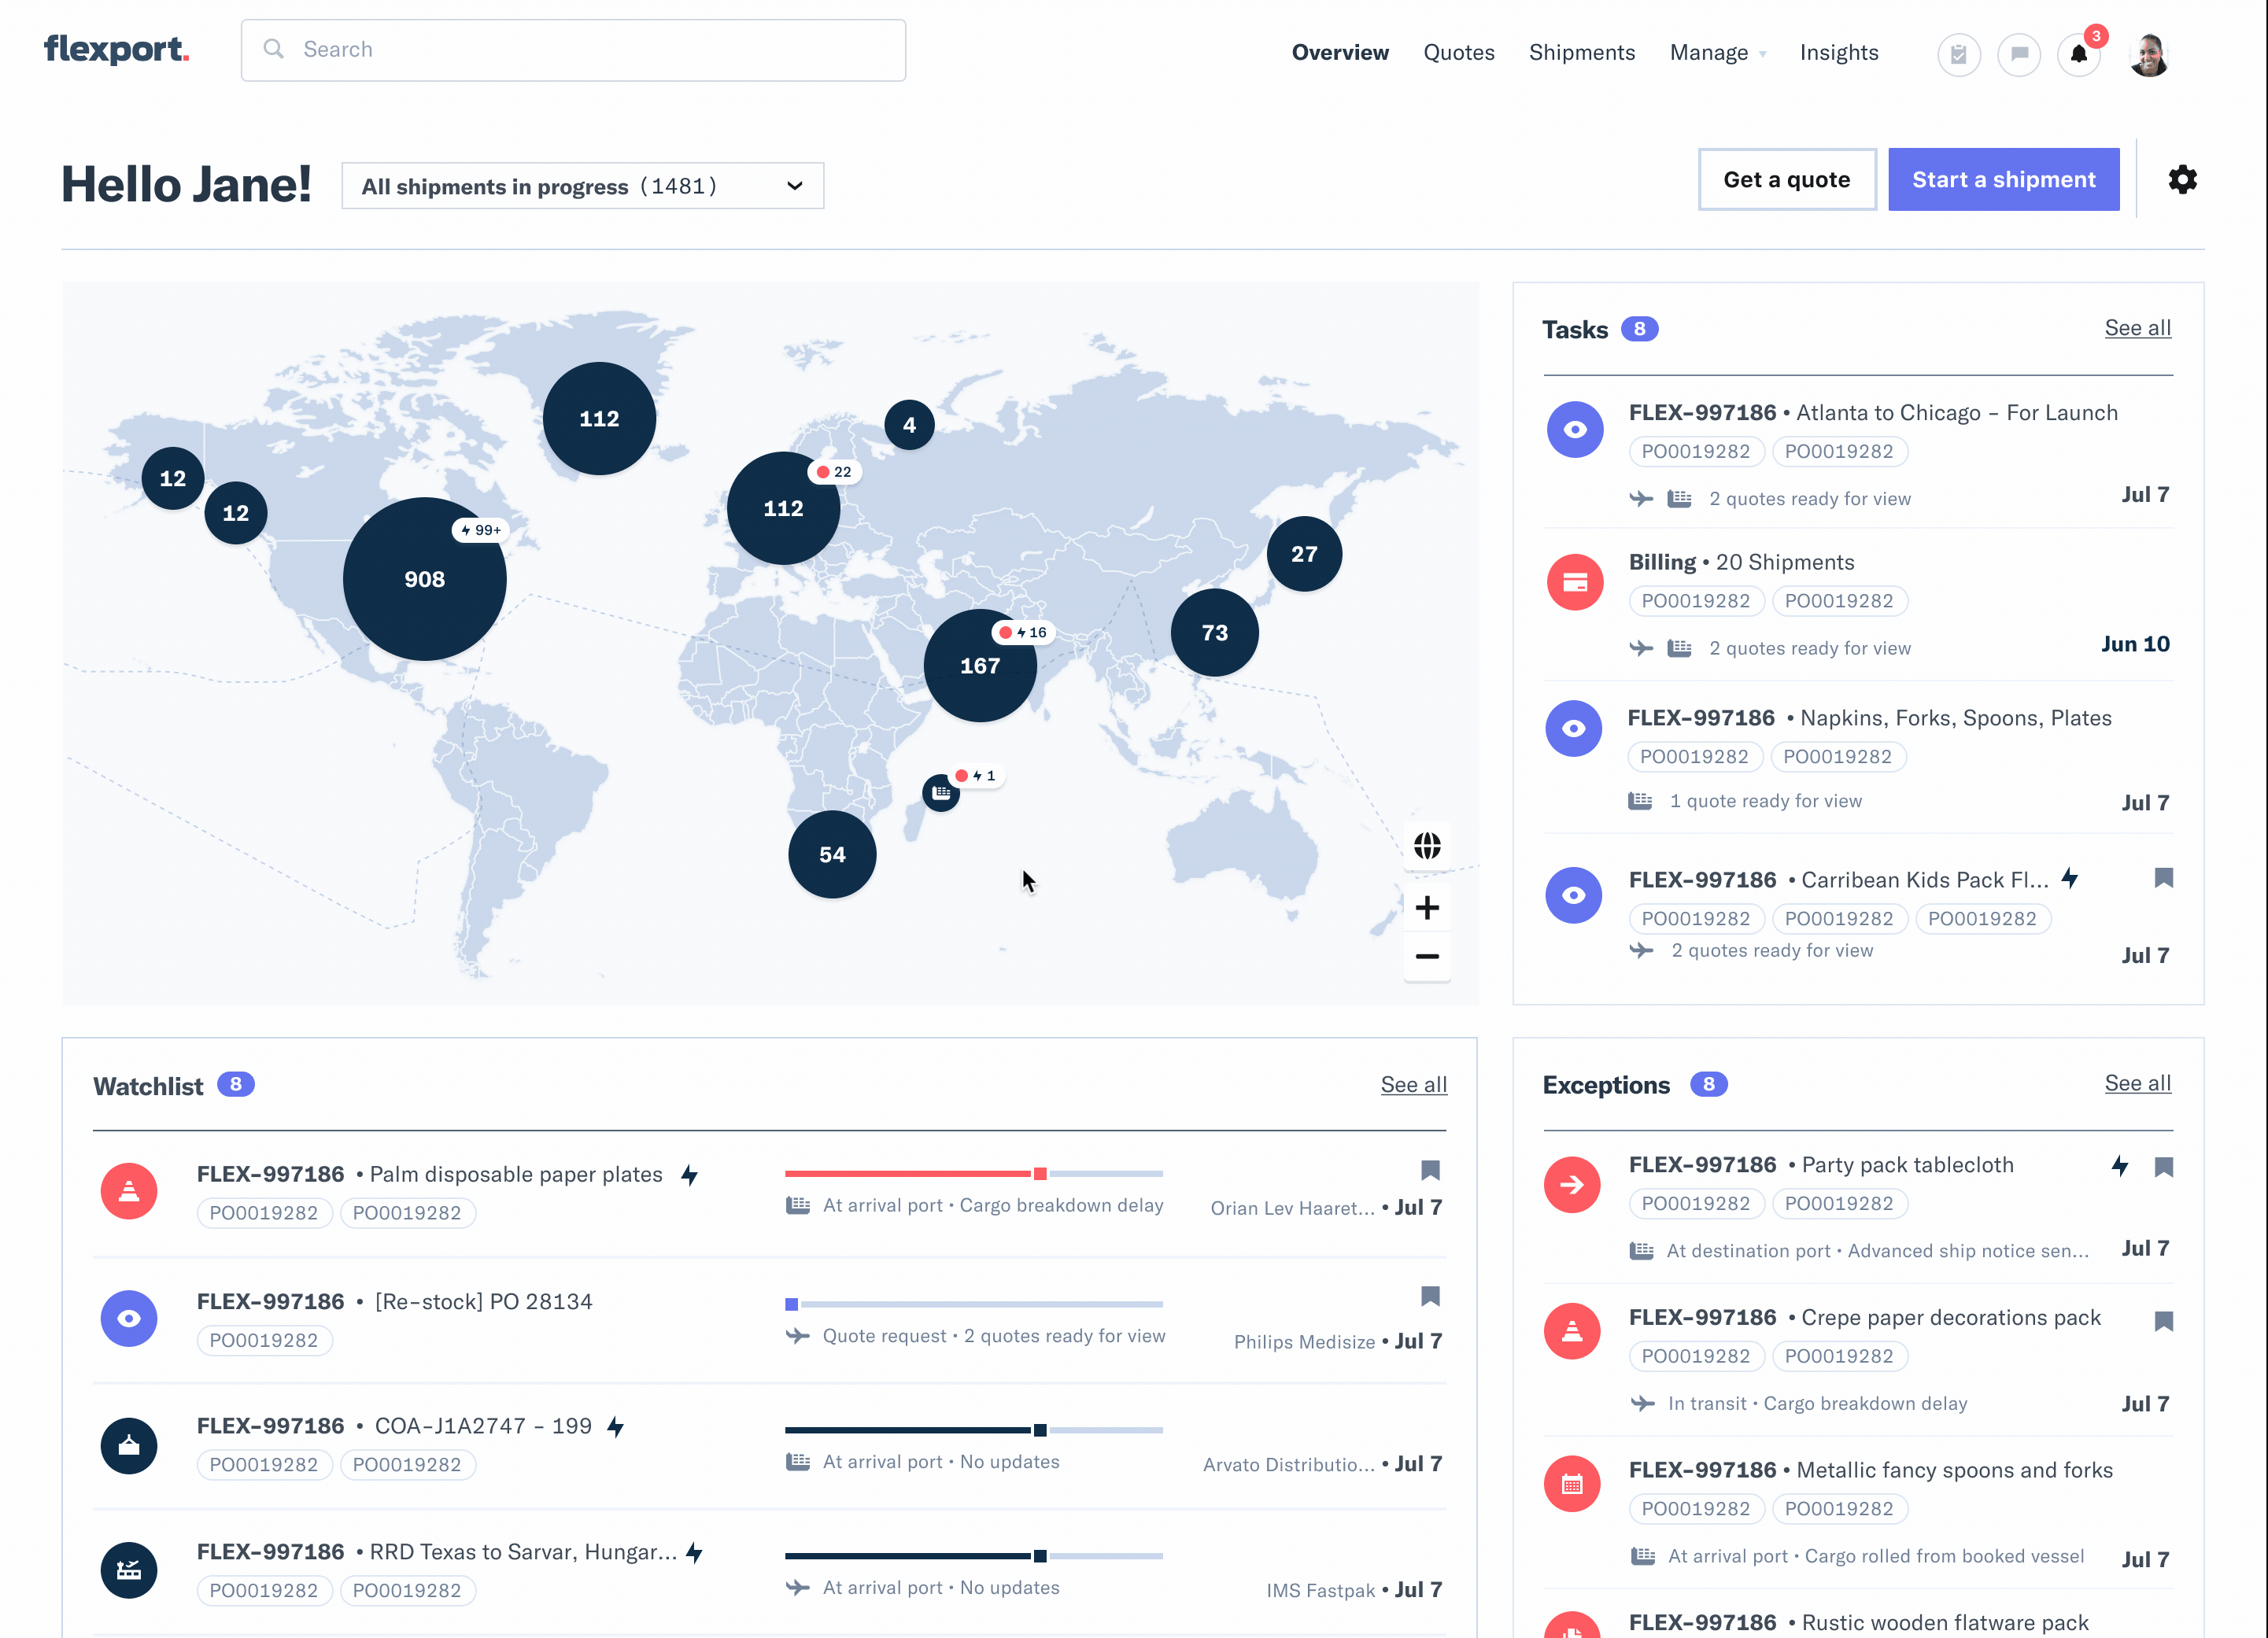Click the Start a shipment button
The image size is (2268, 1638).
pos(2003,180)
